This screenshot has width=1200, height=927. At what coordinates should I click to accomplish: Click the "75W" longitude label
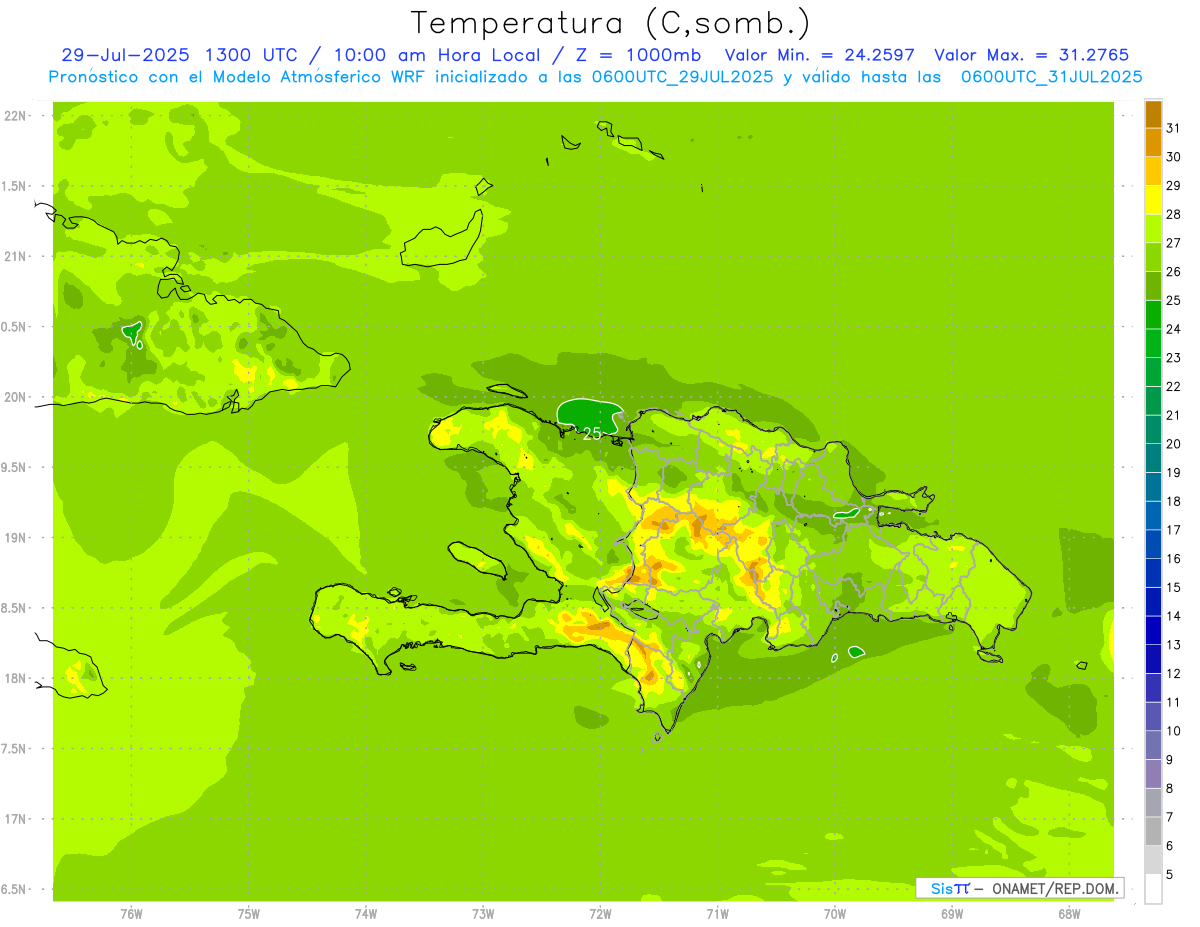click(x=249, y=914)
